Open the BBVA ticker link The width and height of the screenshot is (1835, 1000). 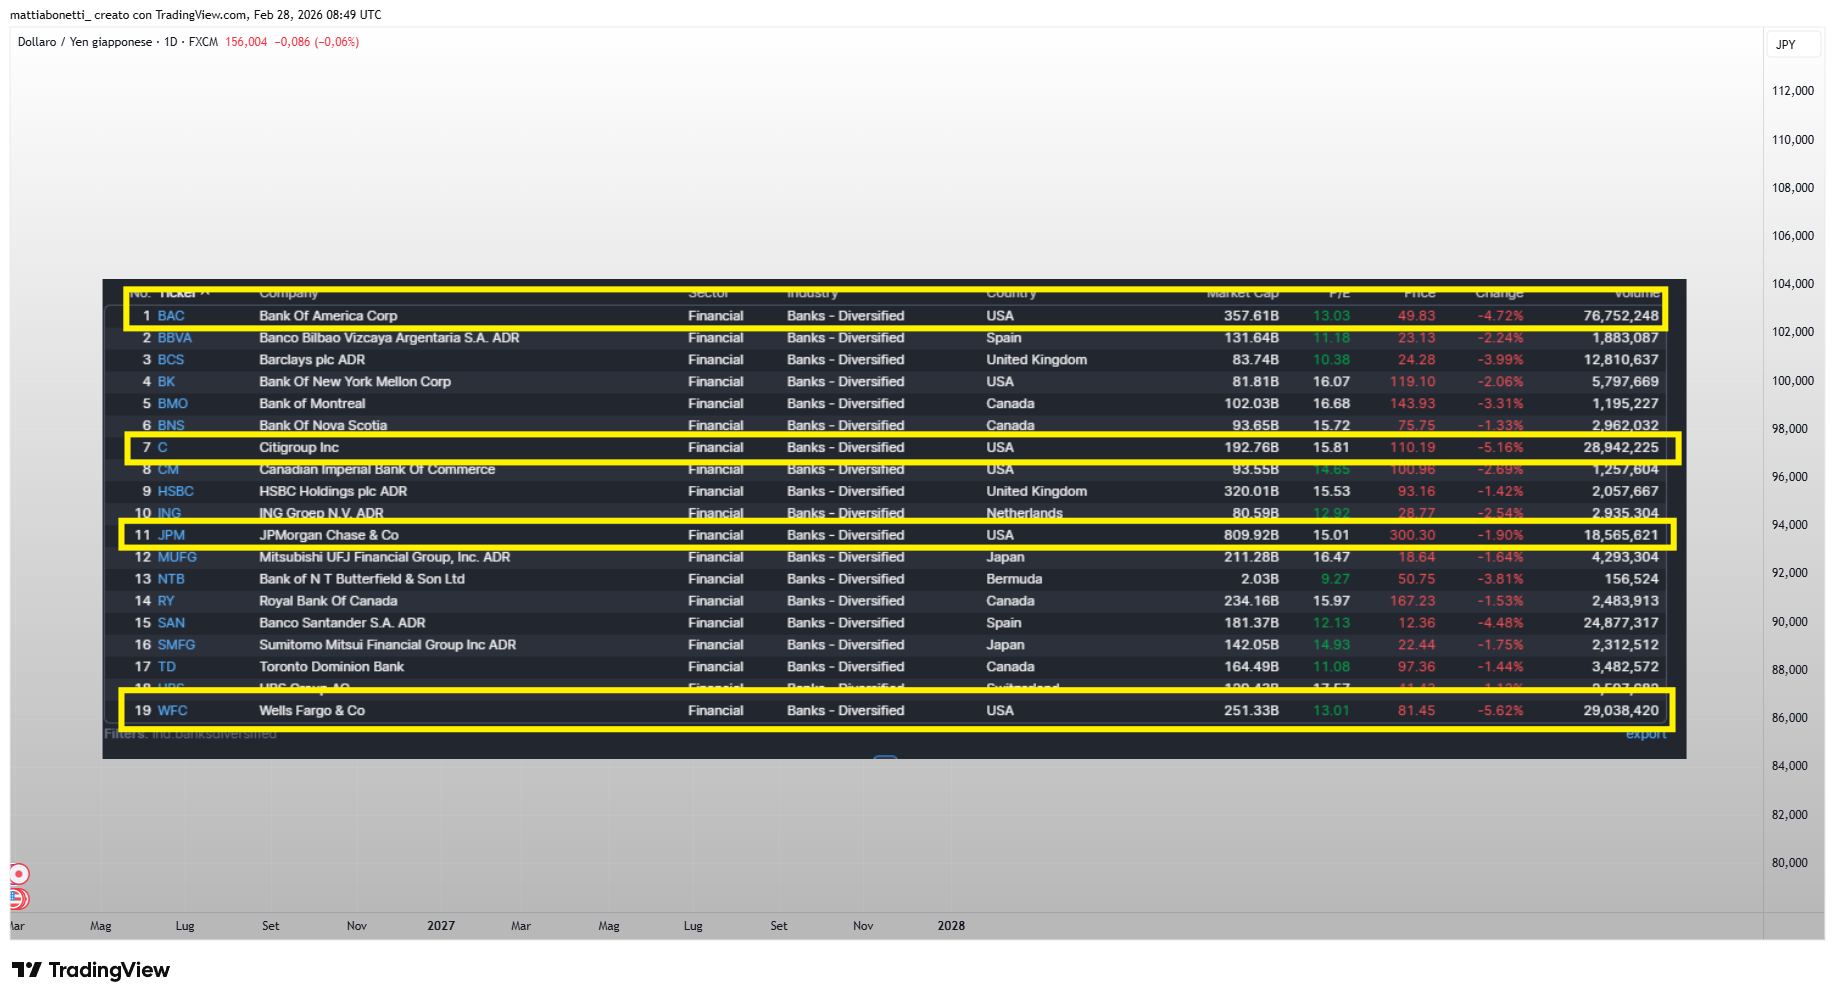[174, 338]
